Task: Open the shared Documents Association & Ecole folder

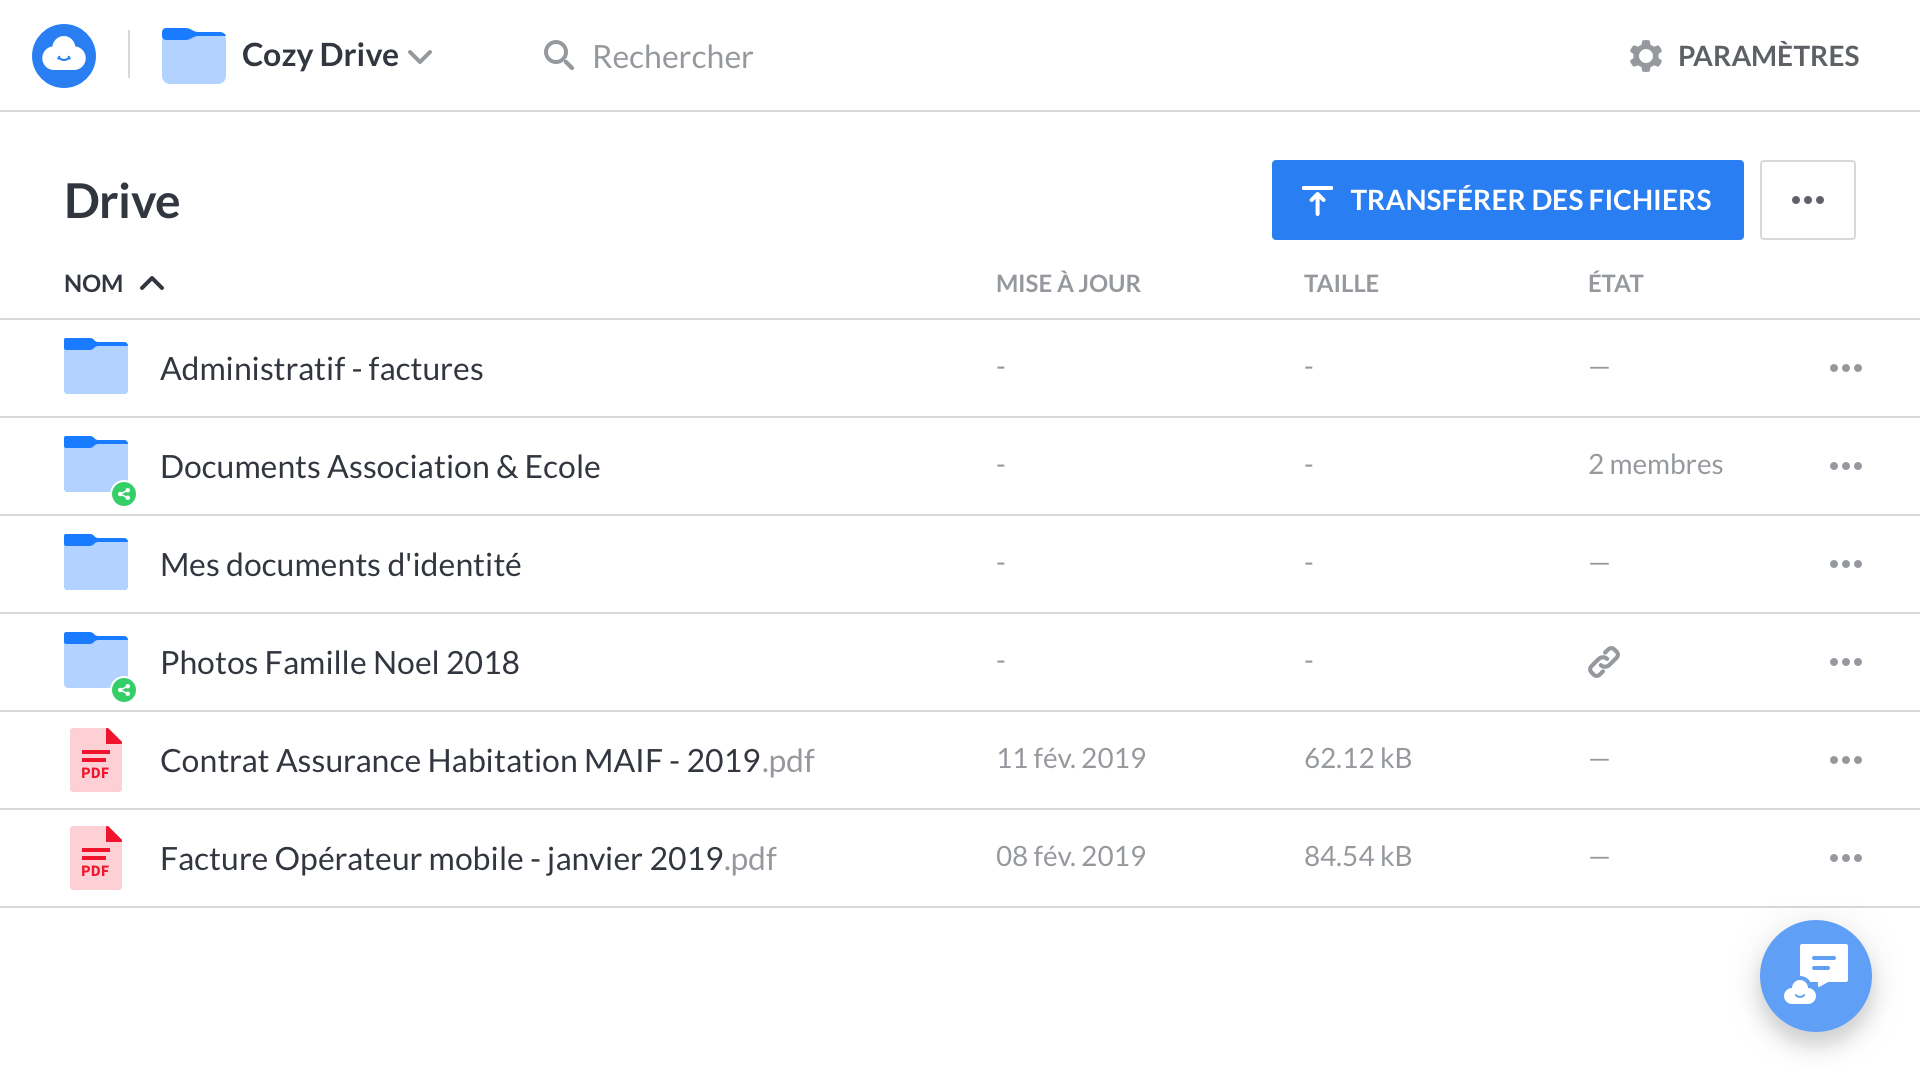Action: [x=380, y=467]
